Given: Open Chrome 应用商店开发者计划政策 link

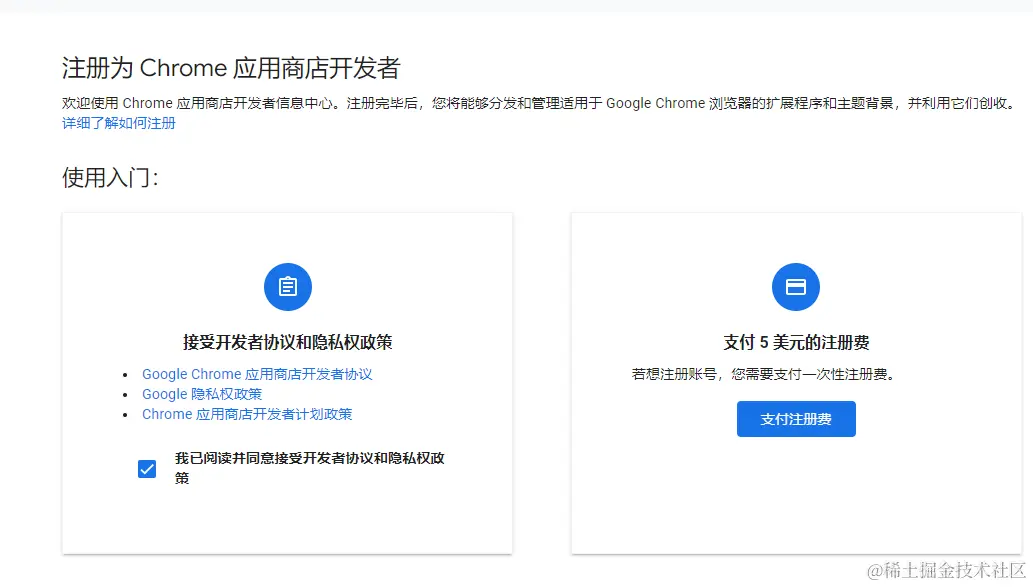Looking at the screenshot, I should 247,414.
